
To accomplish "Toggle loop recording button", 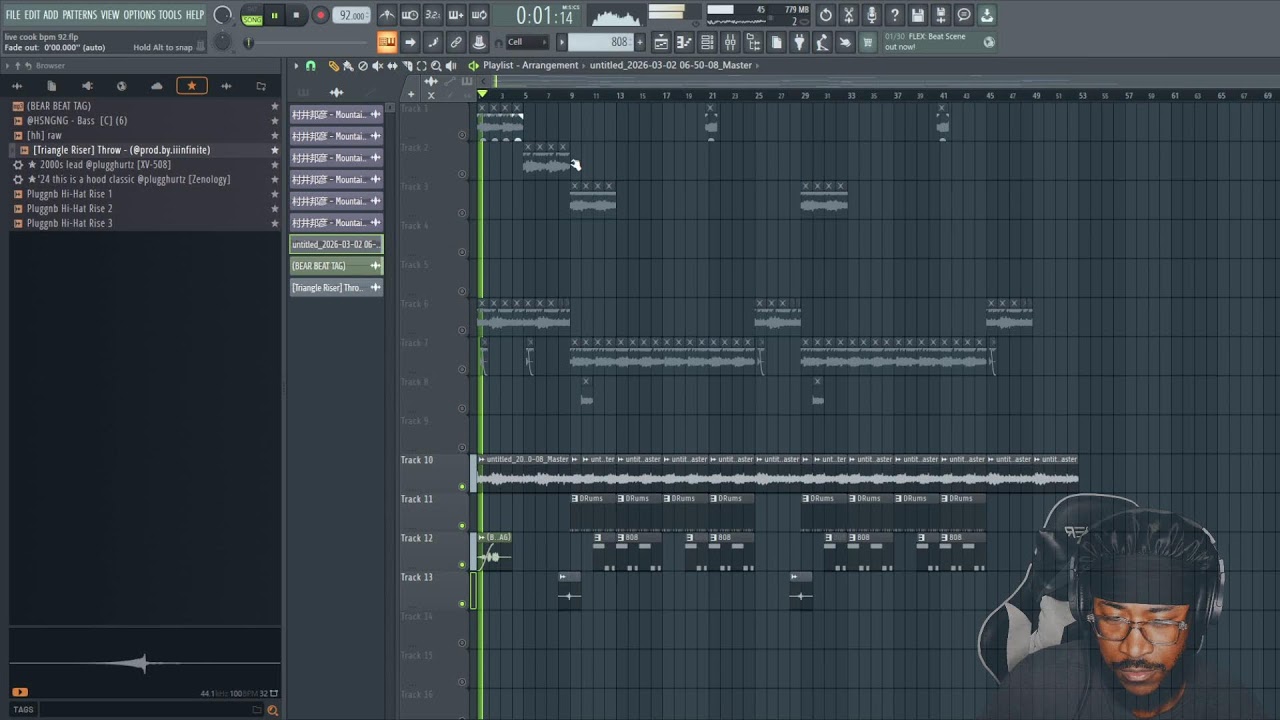I will pos(479,15).
